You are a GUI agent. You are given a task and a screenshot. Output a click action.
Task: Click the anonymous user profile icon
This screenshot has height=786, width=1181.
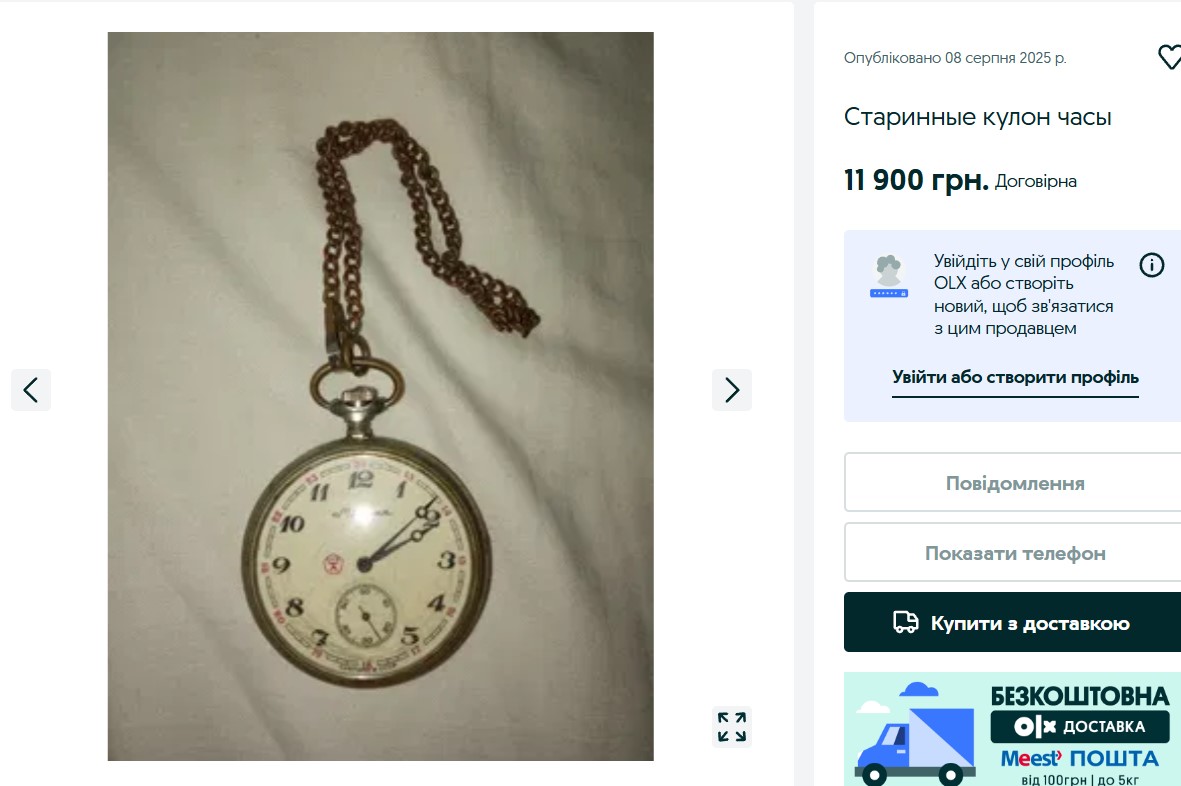click(889, 276)
